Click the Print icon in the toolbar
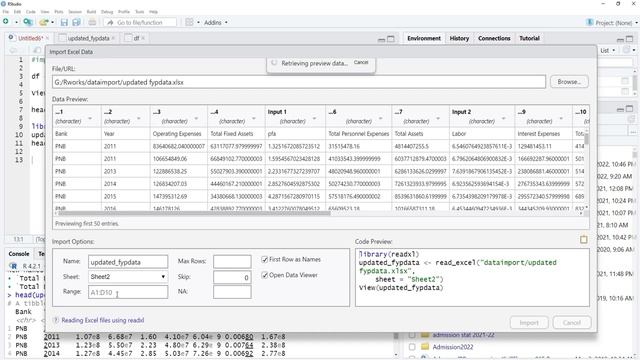This screenshot has width=640, height=360. click(92, 22)
